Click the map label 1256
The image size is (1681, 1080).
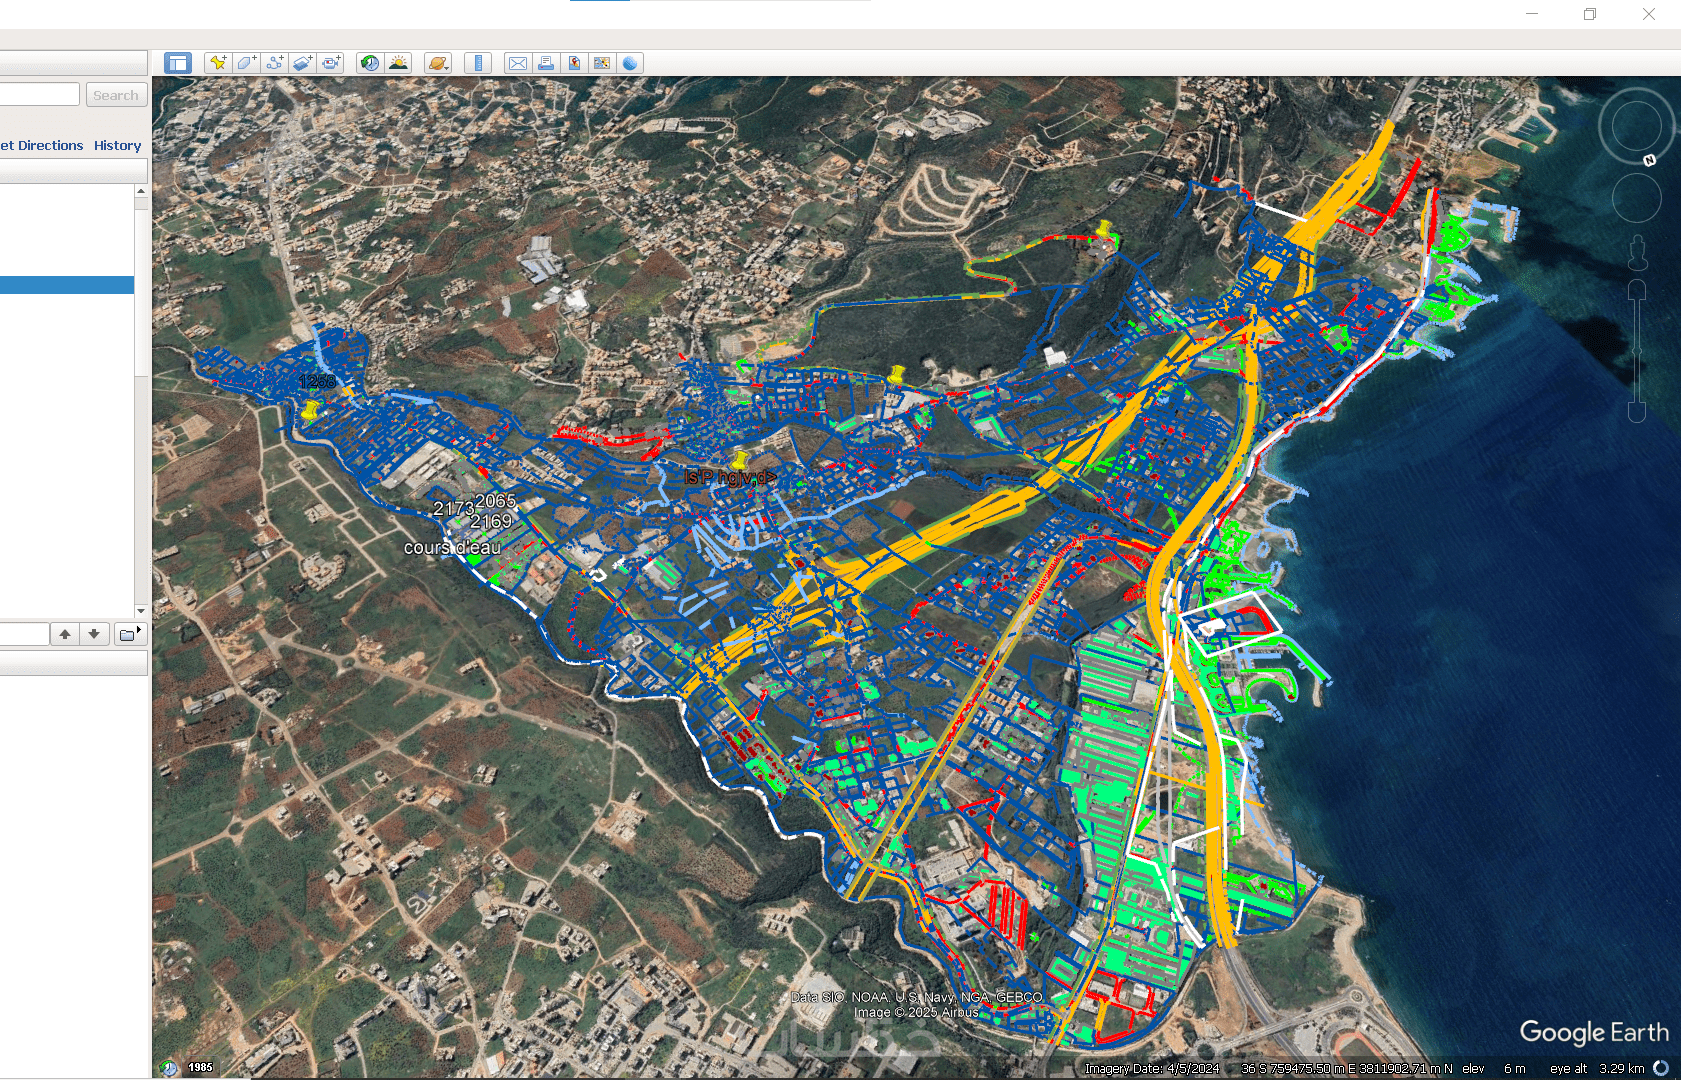point(318,382)
